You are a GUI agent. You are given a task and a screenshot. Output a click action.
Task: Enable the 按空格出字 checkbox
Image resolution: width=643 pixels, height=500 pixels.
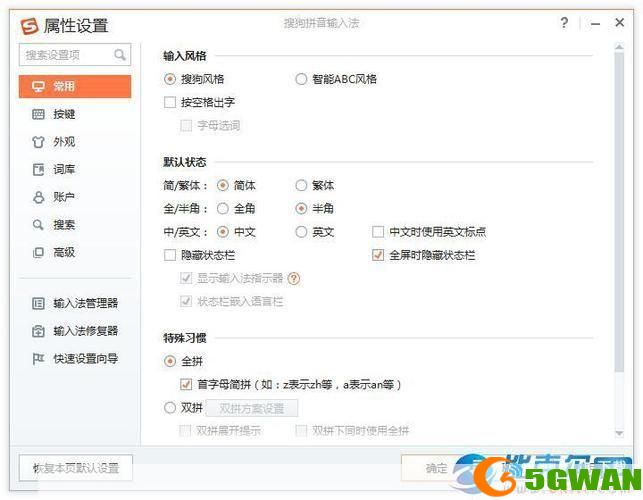[x=170, y=102]
